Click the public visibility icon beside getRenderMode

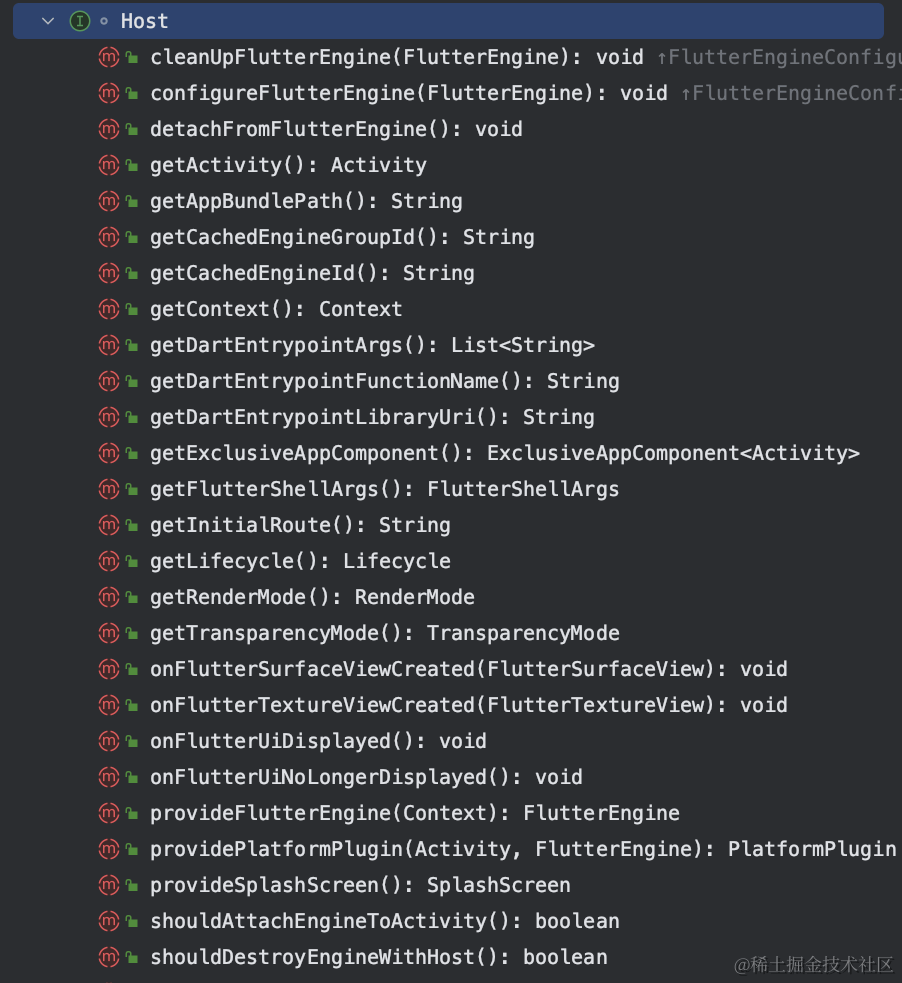(131, 597)
